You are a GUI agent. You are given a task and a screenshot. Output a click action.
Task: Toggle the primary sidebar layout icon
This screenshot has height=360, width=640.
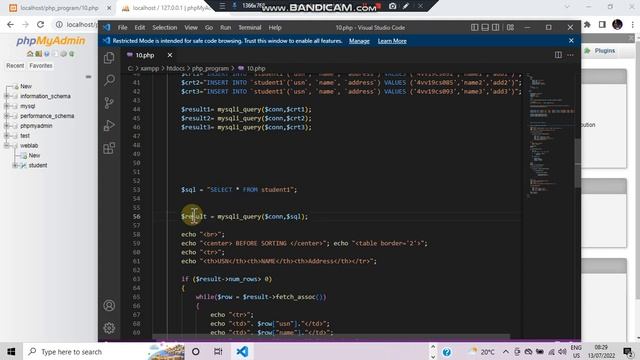click(x=474, y=27)
